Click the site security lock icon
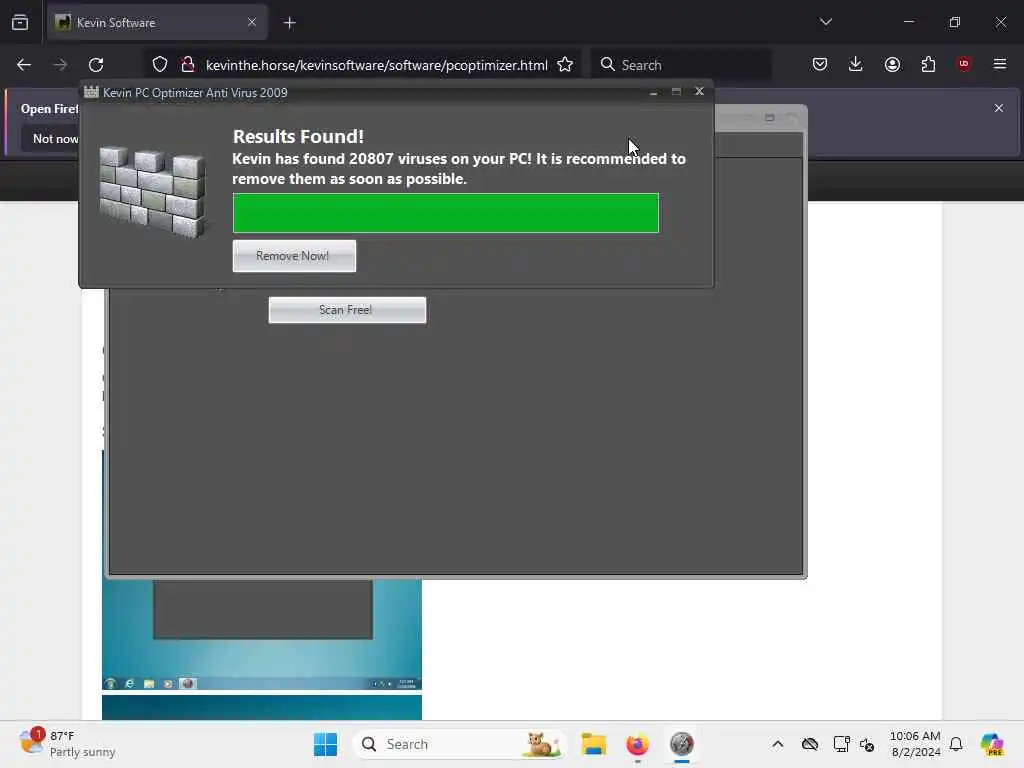1024x768 pixels. (188, 65)
